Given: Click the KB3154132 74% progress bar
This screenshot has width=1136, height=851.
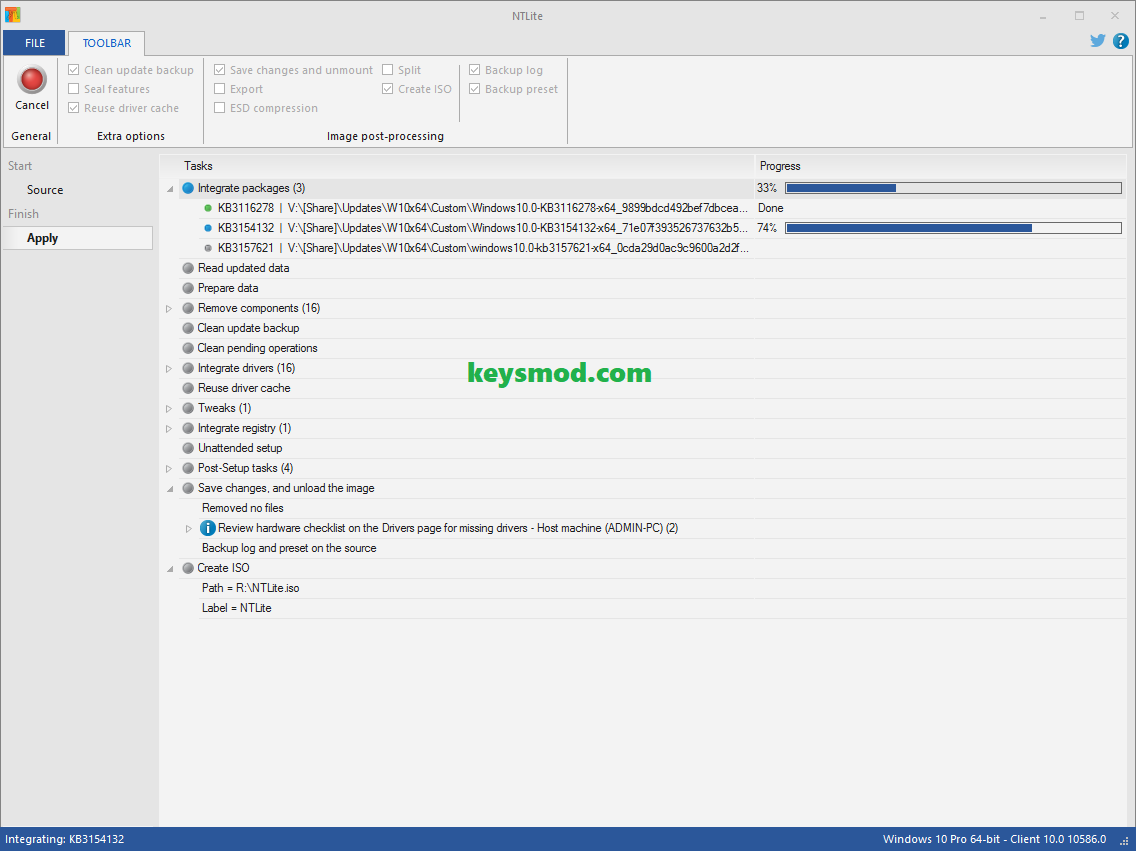Looking at the screenshot, I should tap(953, 228).
